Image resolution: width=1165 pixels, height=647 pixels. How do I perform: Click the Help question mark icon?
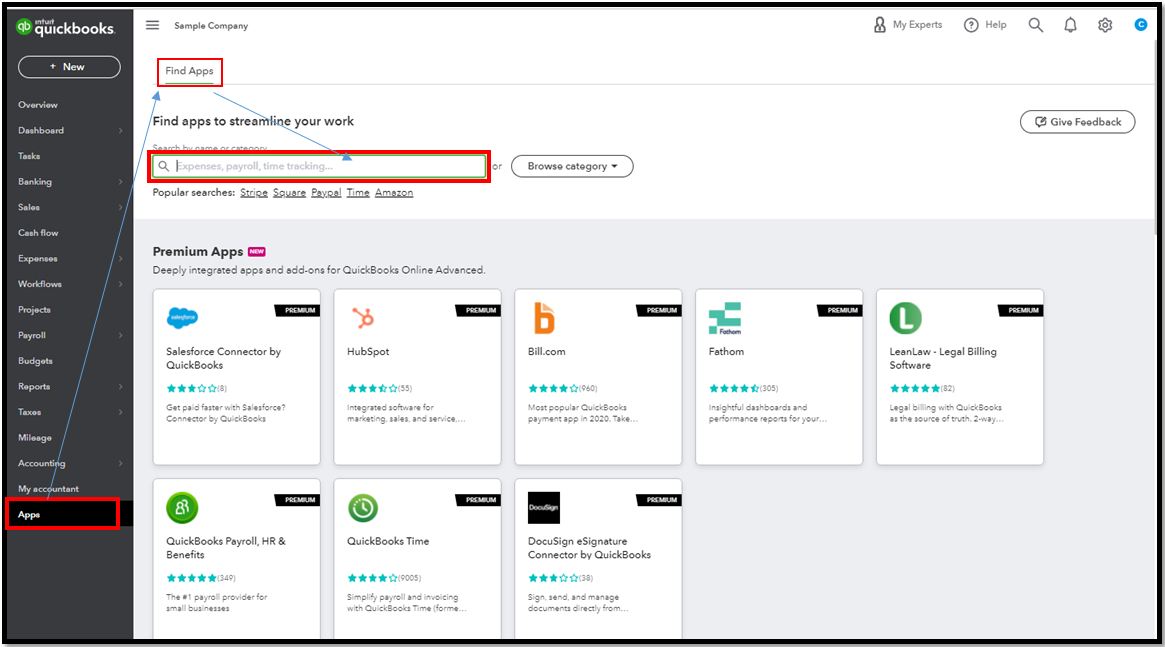(x=971, y=25)
